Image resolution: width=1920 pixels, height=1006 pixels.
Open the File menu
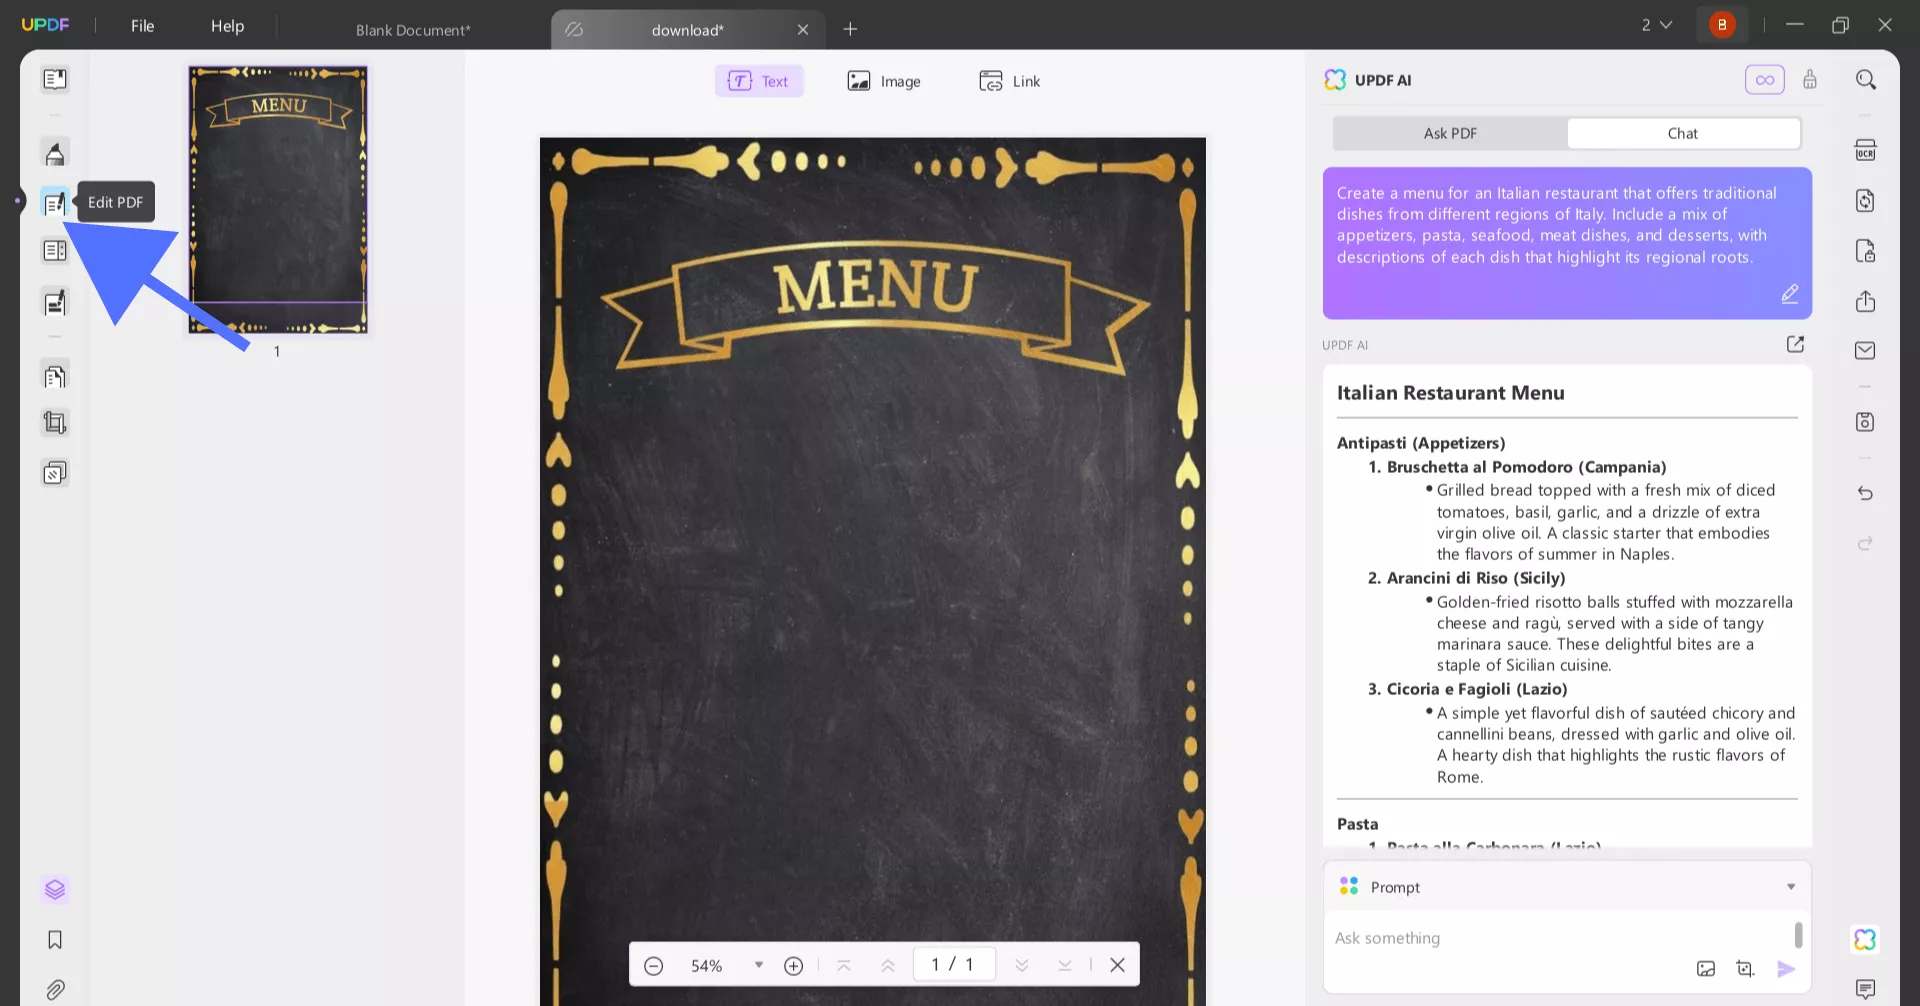pos(143,26)
